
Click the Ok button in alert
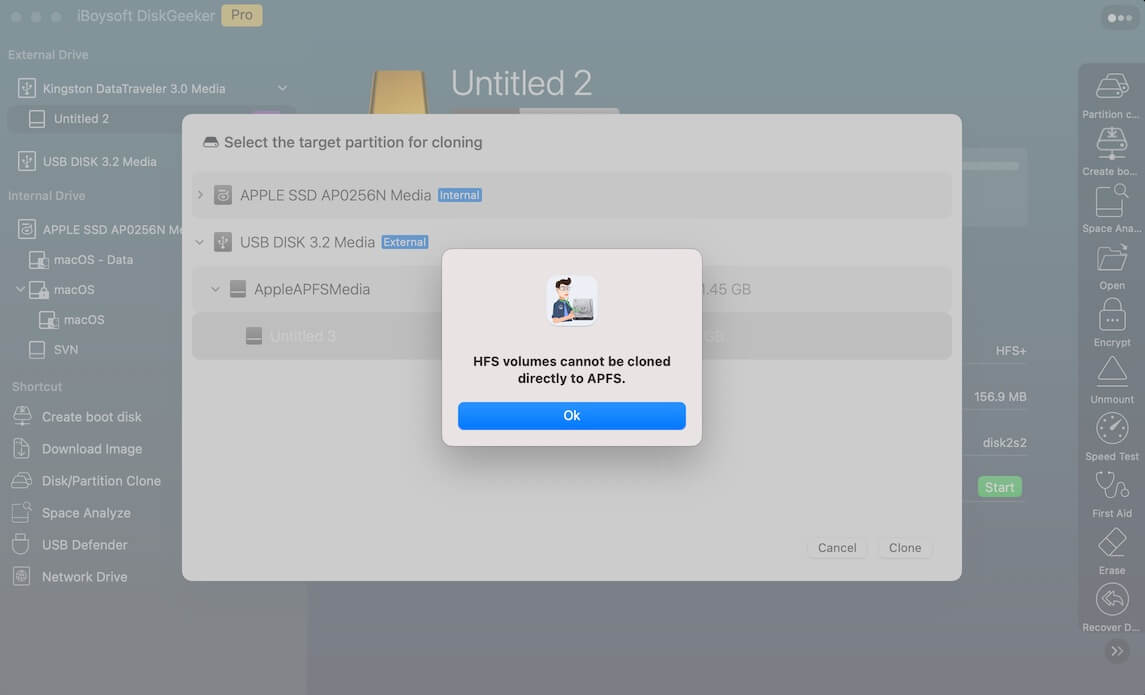click(x=571, y=416)
